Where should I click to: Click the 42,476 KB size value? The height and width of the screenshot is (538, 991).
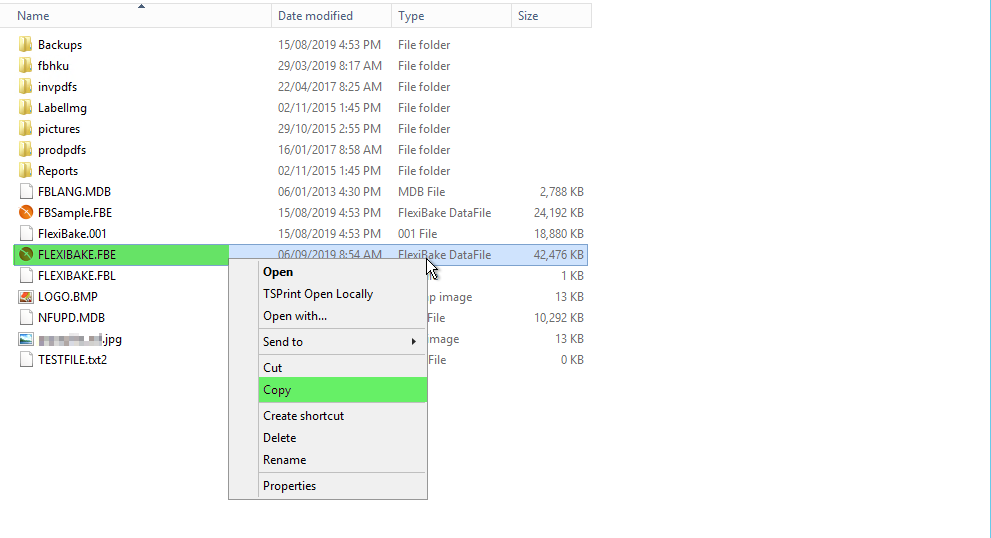(x=559, y=254)
